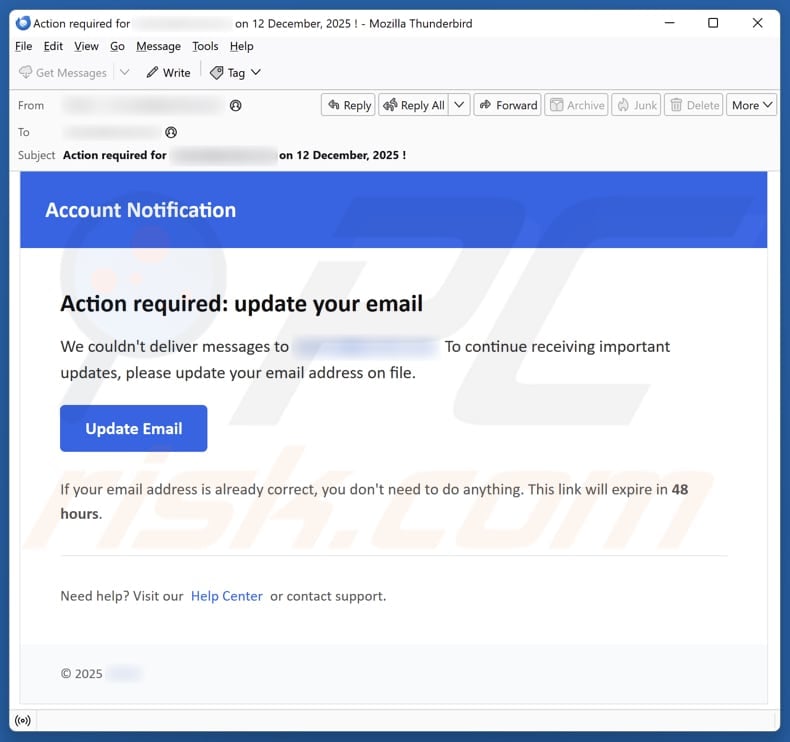Screen dimensions: 790x742
Task: Click the 'Subject' label
Action: tap(36, 155)
